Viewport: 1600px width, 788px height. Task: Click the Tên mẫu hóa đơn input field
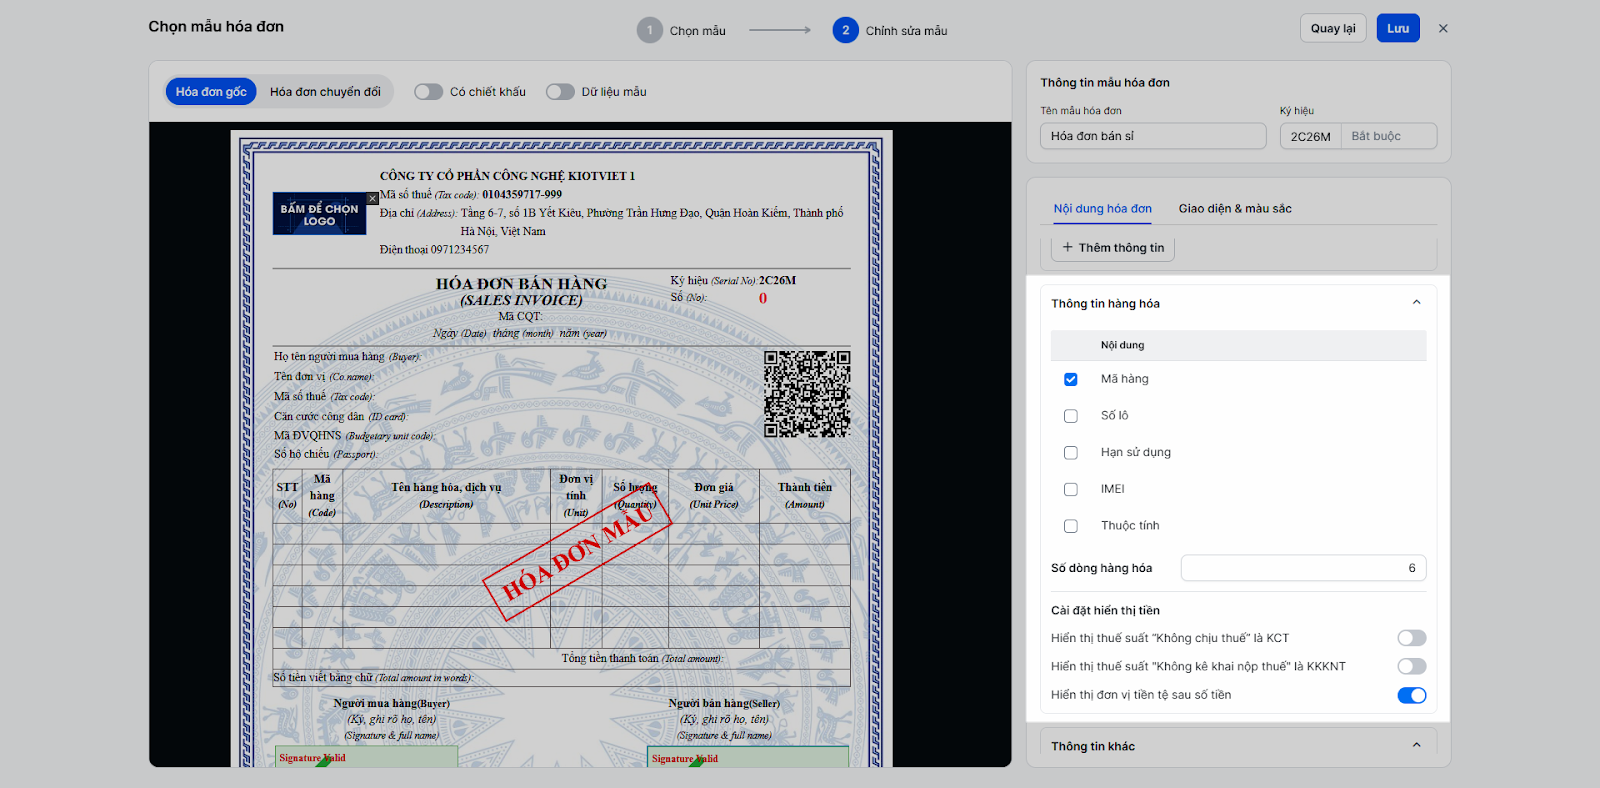coord(1153,136)
